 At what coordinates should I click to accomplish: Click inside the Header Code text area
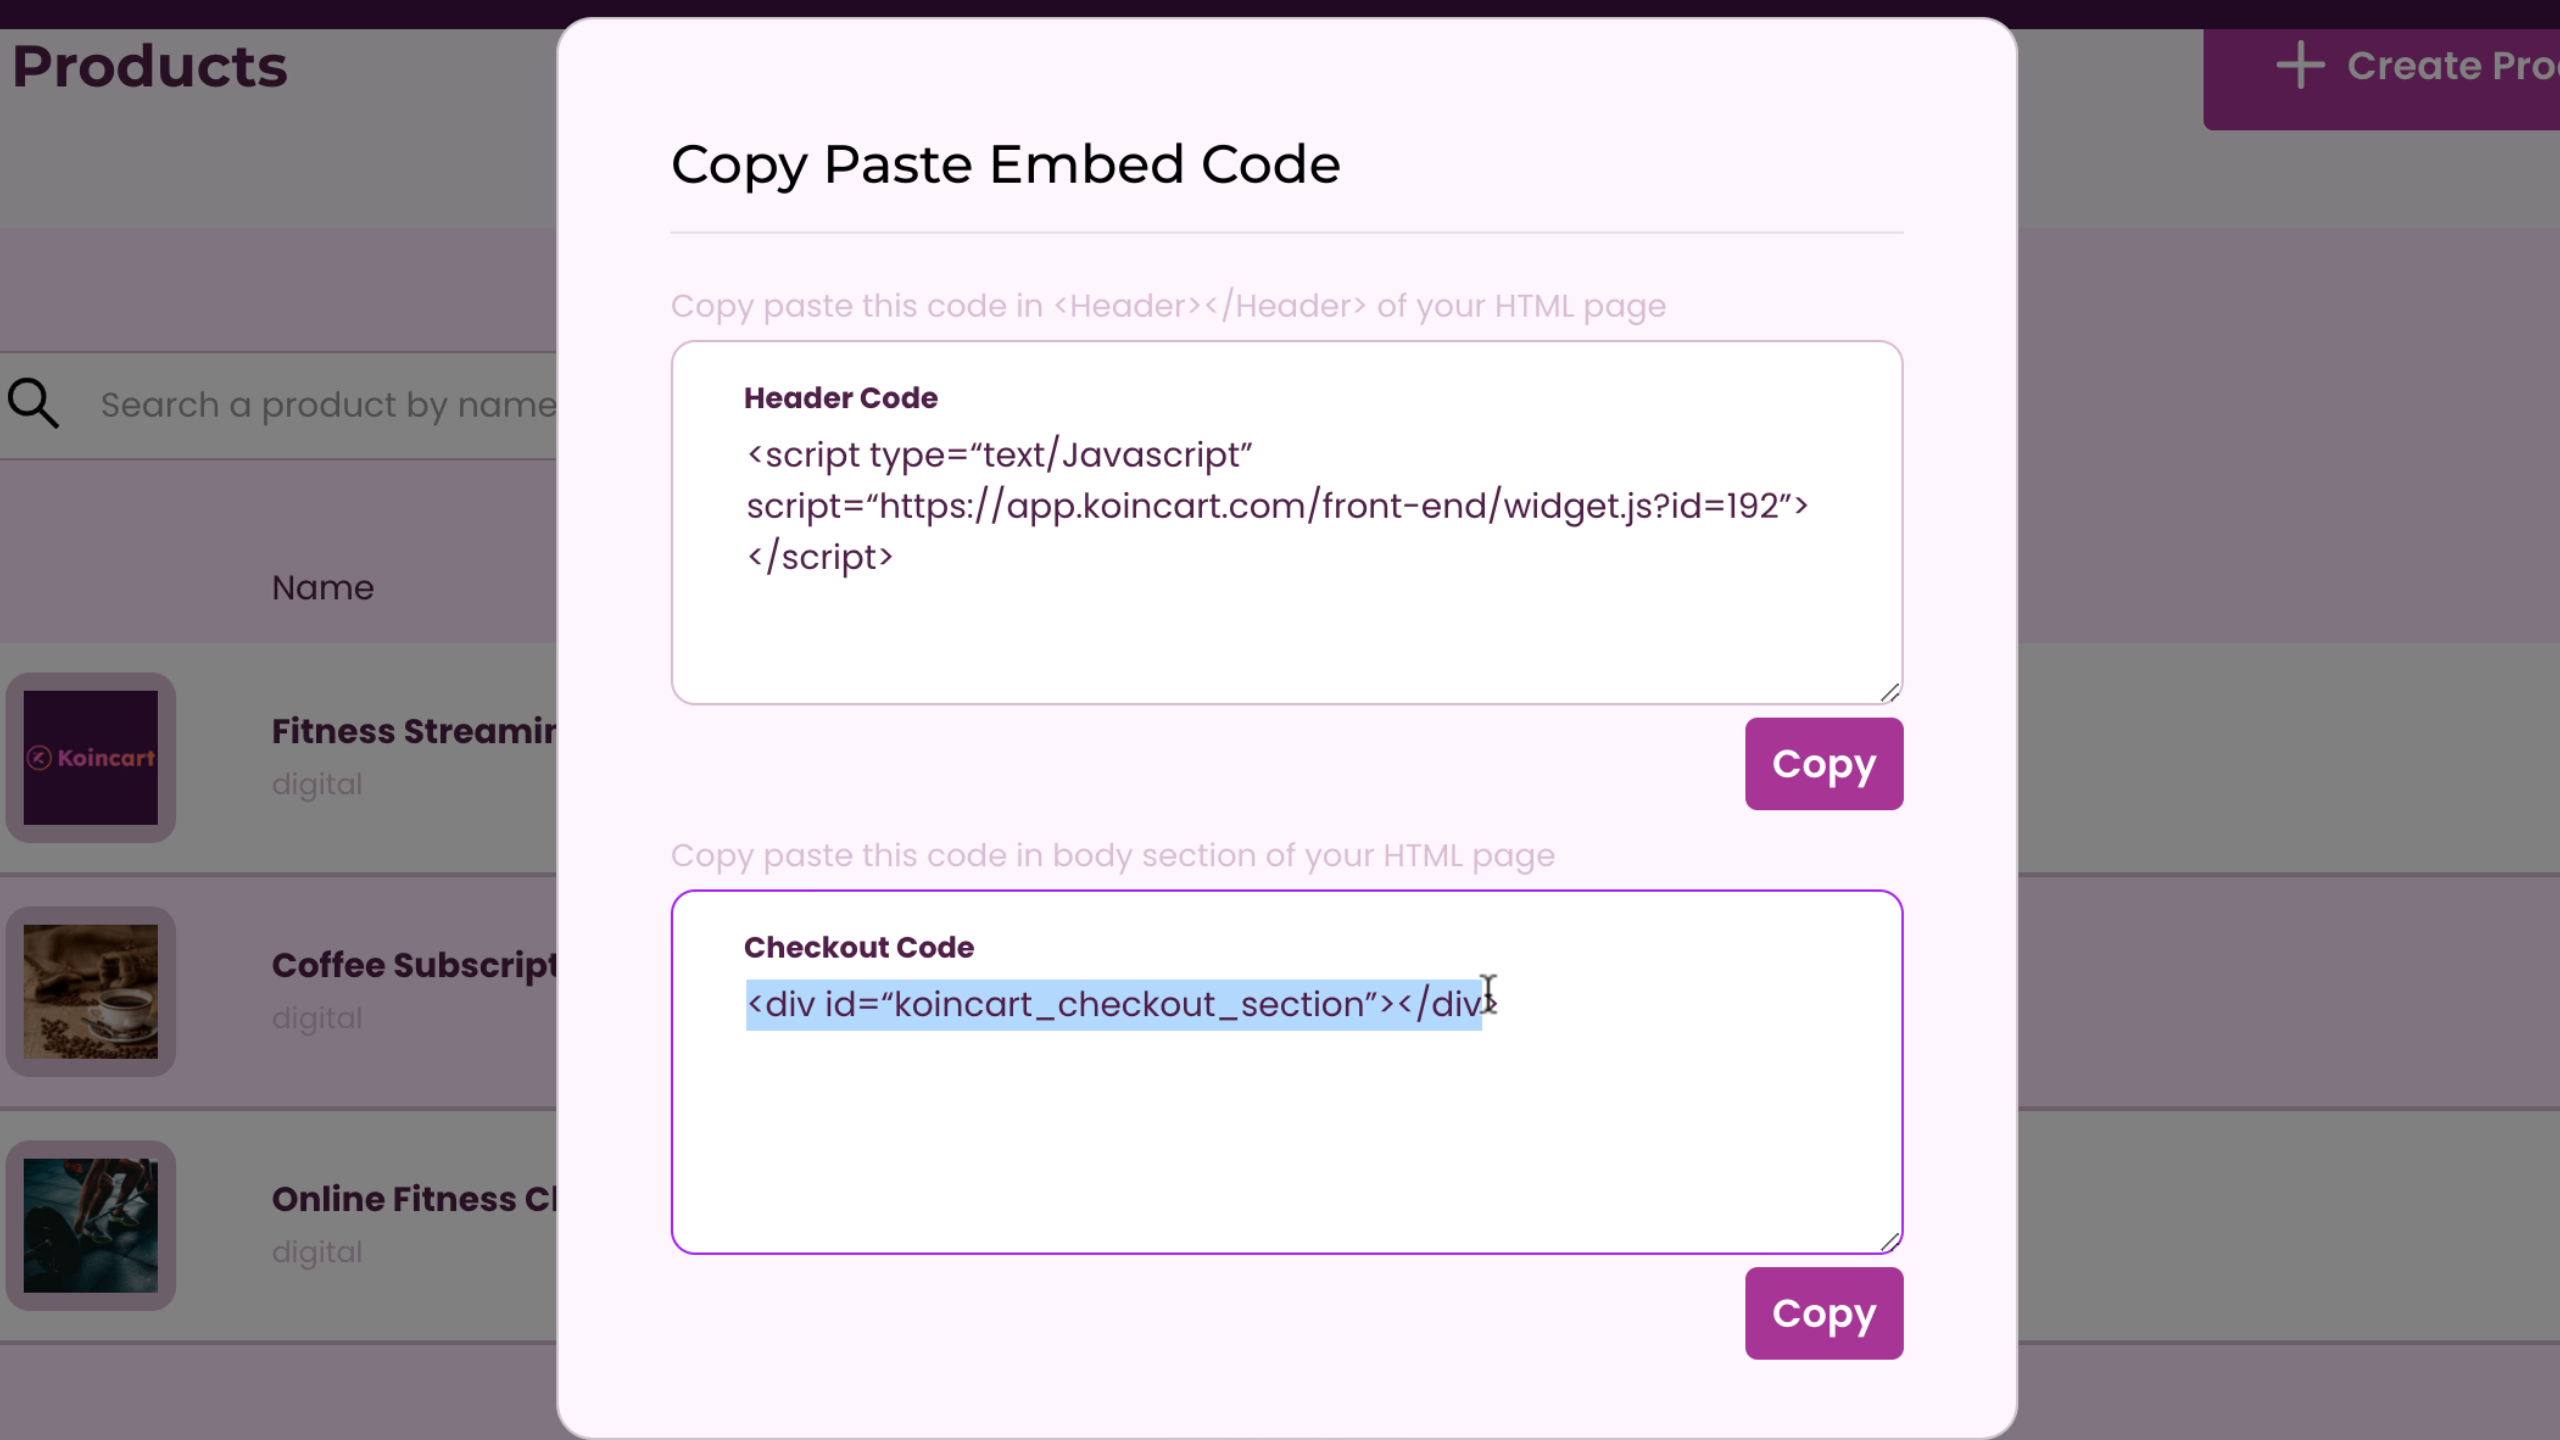[x=1286, y=630]
